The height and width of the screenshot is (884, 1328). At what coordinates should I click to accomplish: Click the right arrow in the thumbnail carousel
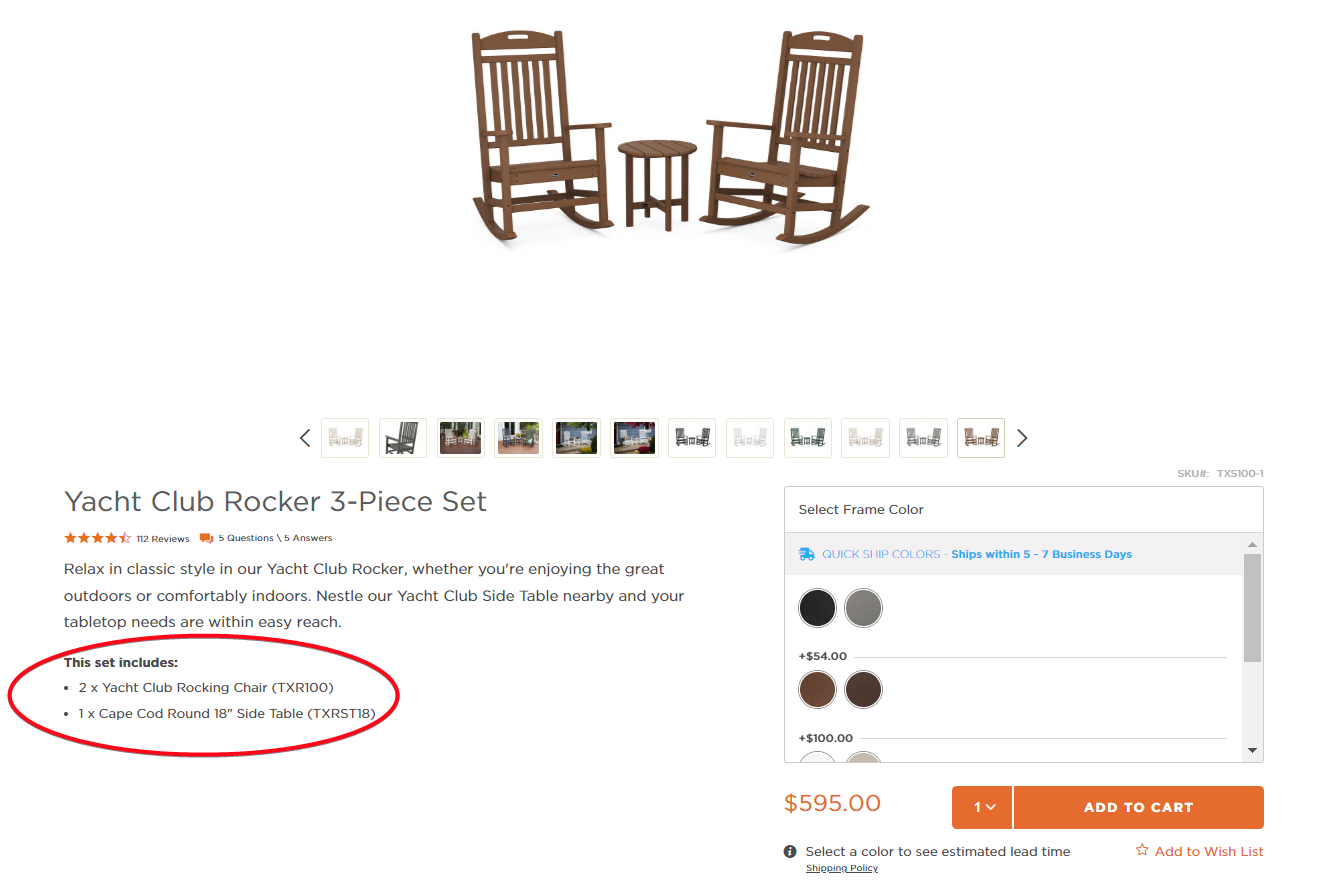click(x=1022, y=437)
